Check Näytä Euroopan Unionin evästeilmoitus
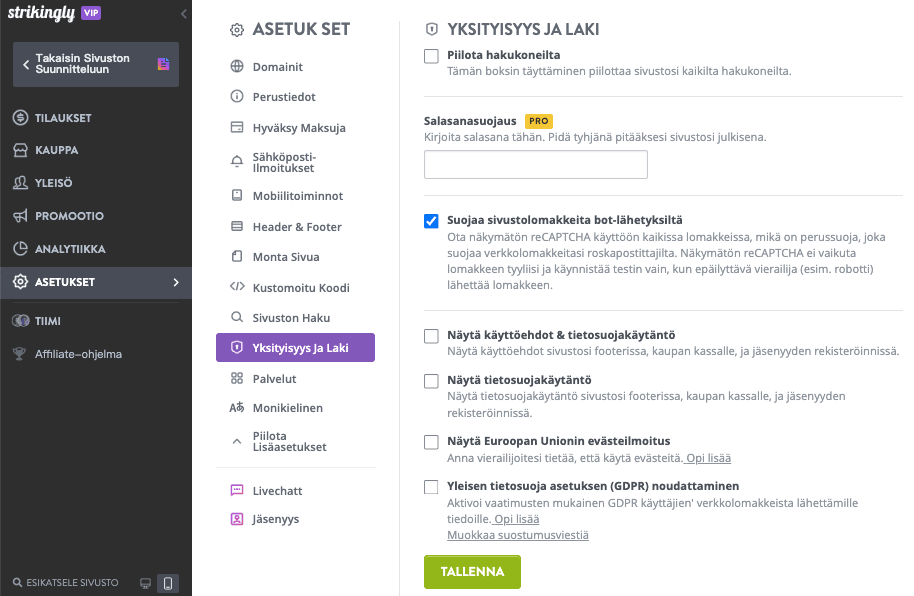 coord(432,442)
